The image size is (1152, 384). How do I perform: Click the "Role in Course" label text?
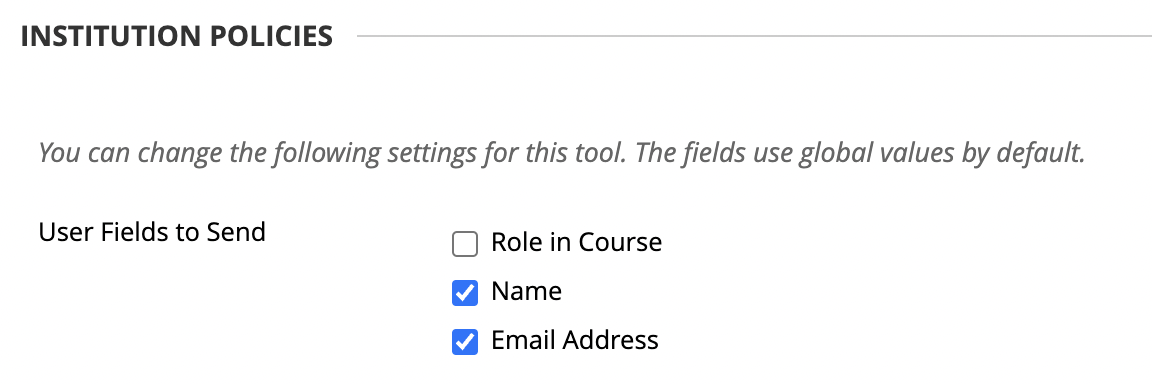[577, 242]
